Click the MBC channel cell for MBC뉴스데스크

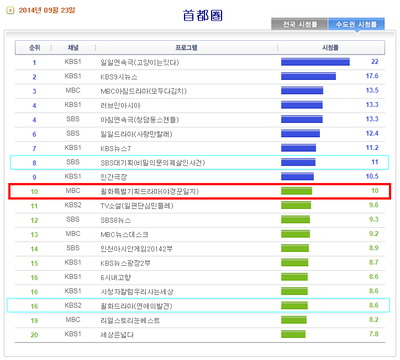pos(73,234)
